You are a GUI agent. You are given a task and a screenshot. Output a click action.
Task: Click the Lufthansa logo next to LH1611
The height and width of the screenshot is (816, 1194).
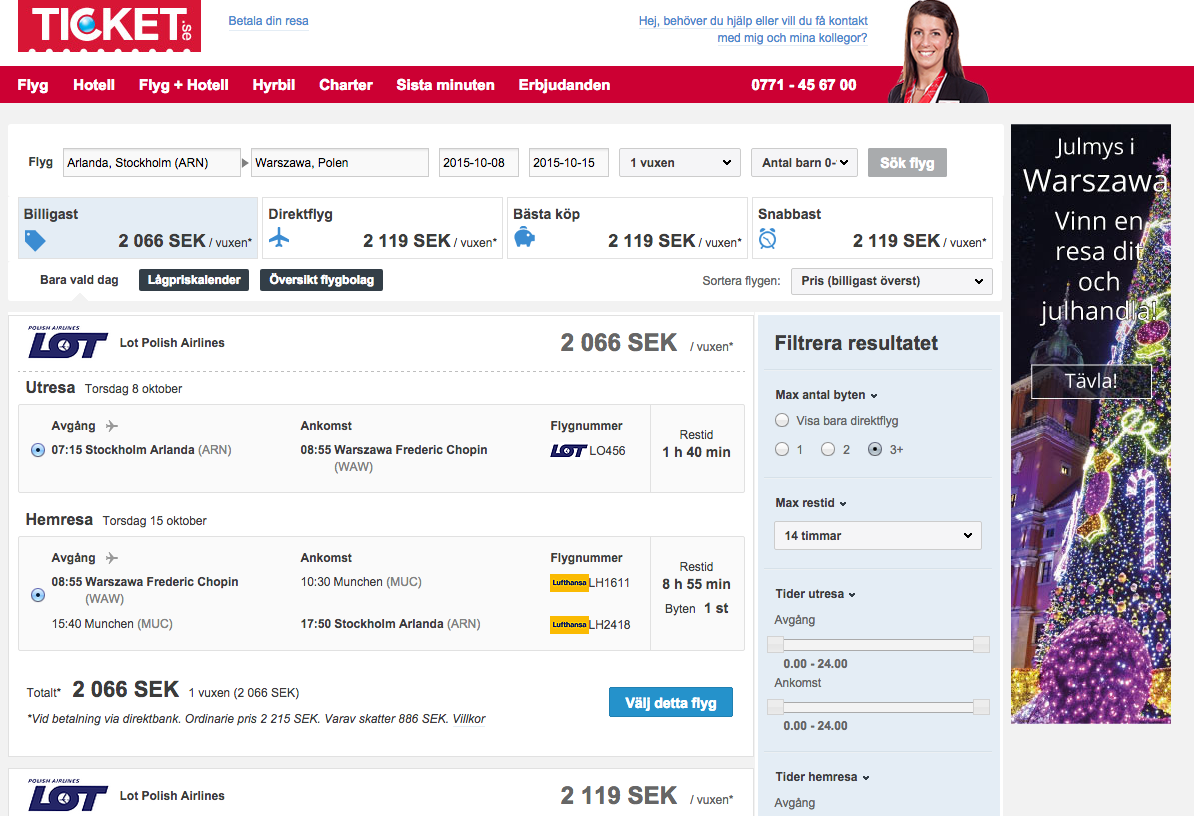tap(569, 583)
